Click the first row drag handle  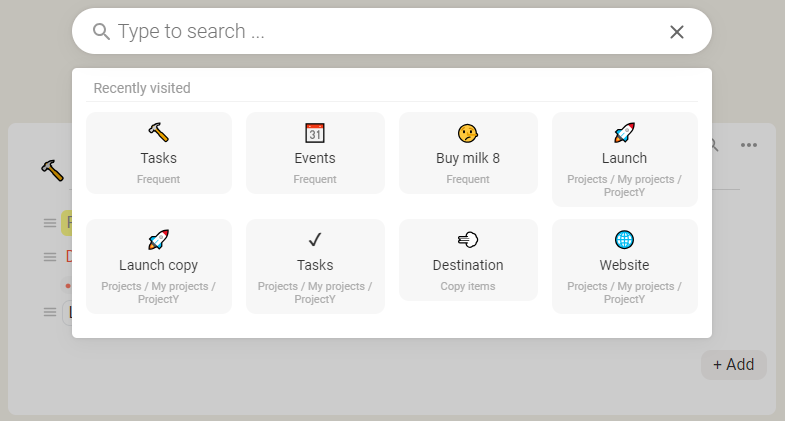(x=50, y=223)
